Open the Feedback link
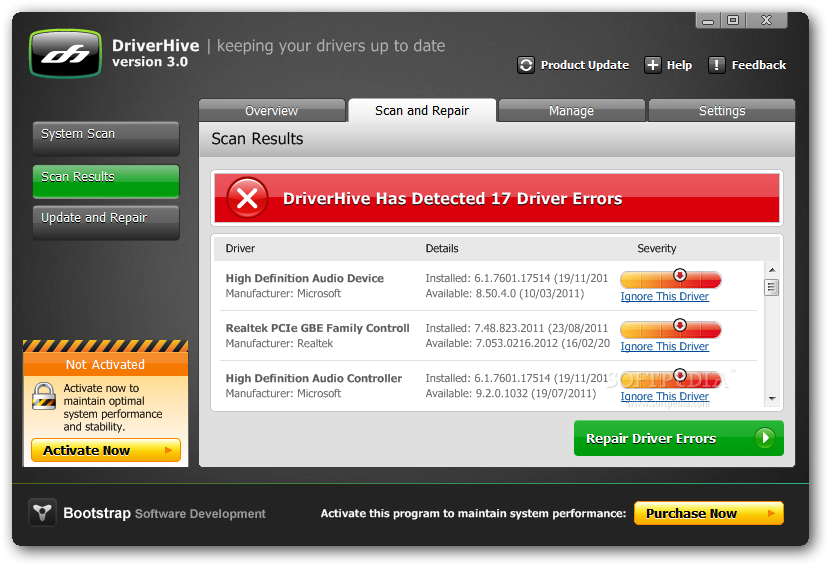The image size is (829, 566). [x=759, y=65]
